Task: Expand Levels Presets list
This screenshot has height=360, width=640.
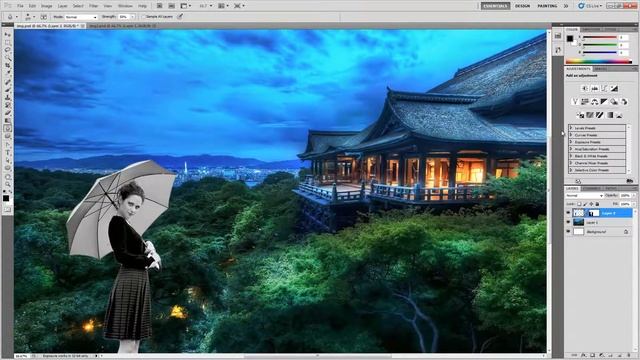Action: click(571, 128)
